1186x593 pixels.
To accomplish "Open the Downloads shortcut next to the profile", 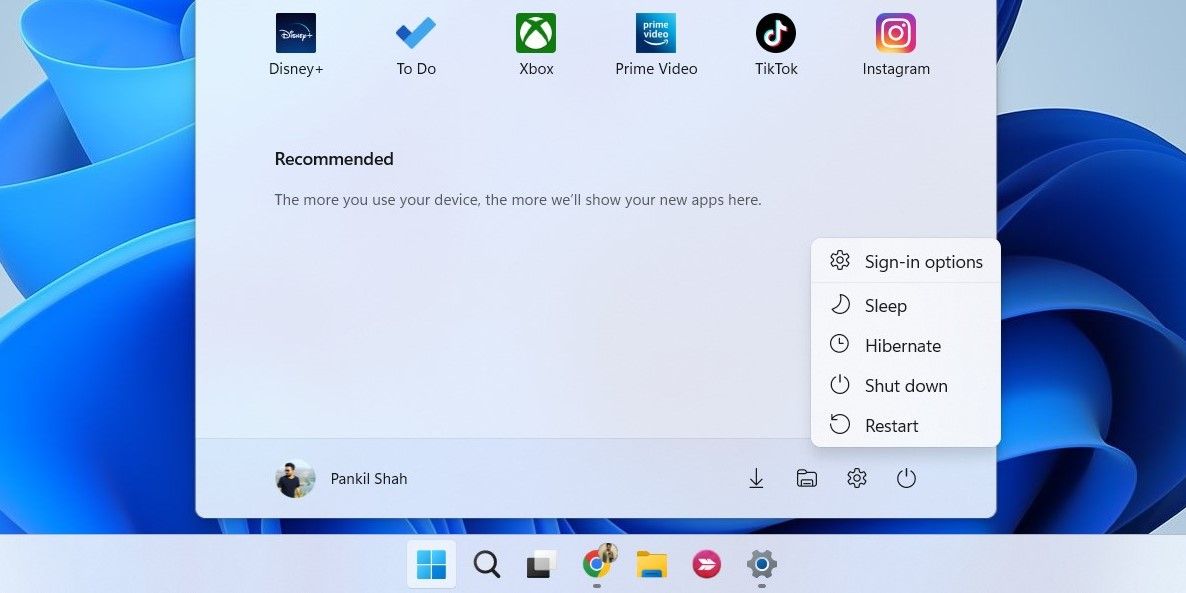I will 756,478.
